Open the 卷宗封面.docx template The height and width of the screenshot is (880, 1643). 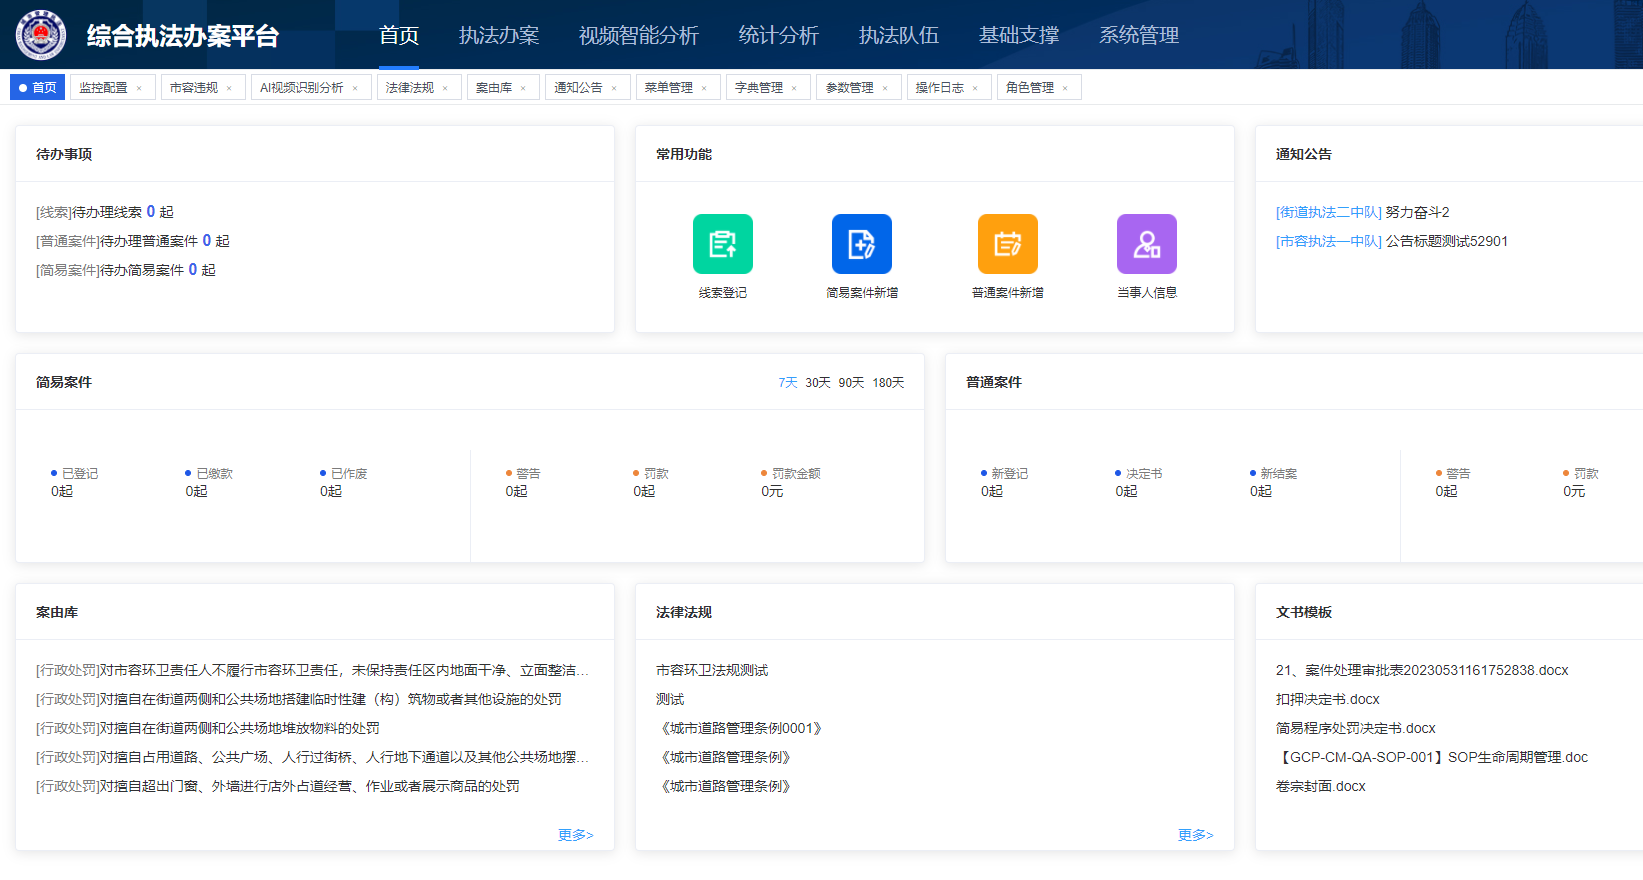click(1321, 786)
